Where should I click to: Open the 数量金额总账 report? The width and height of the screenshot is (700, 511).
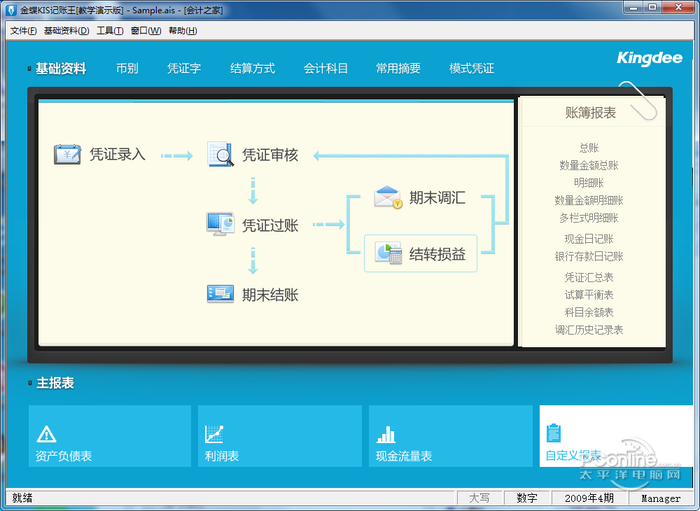point(589,165)
